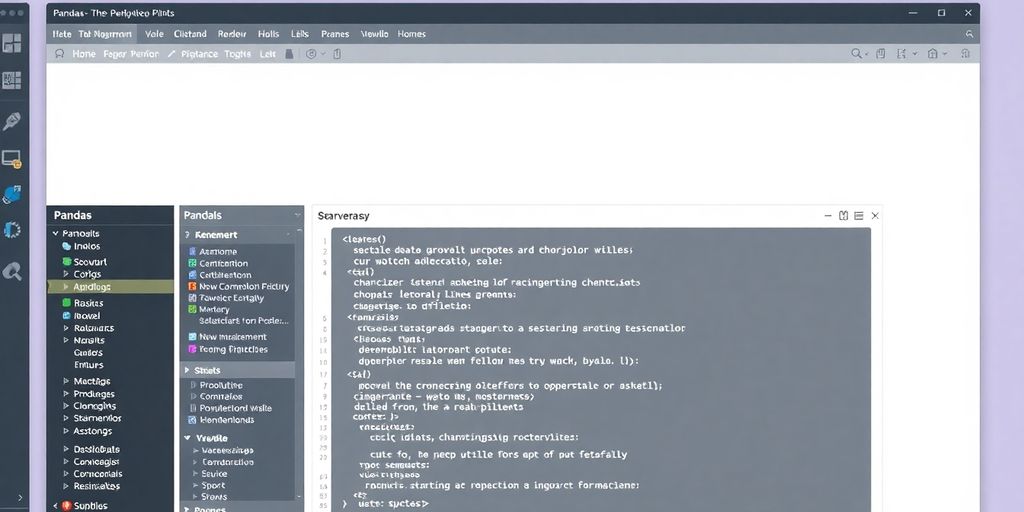
Task: Open dropdown arrow next to house icon
Action: (944, 54)
